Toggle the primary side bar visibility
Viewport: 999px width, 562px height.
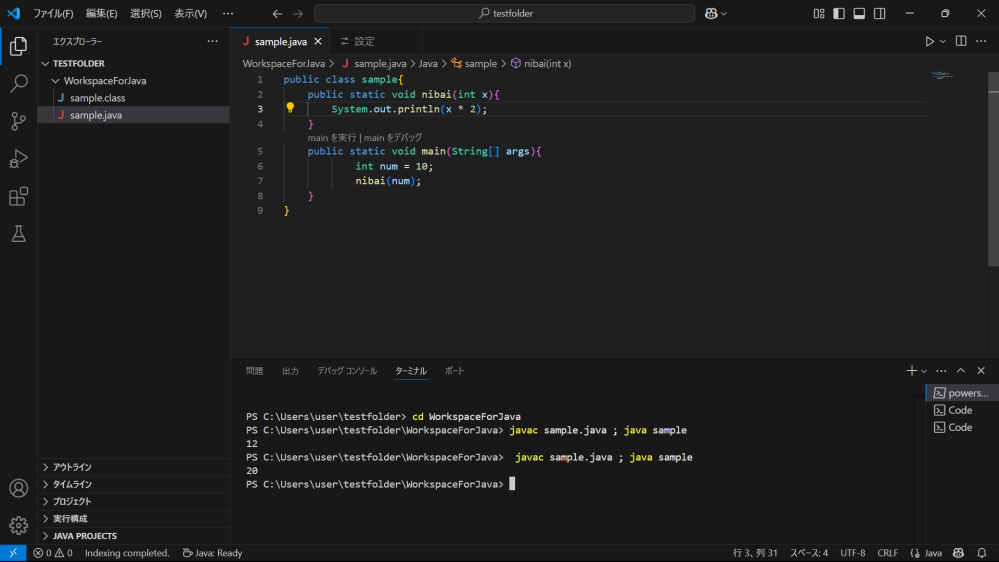tap(839, 13)
